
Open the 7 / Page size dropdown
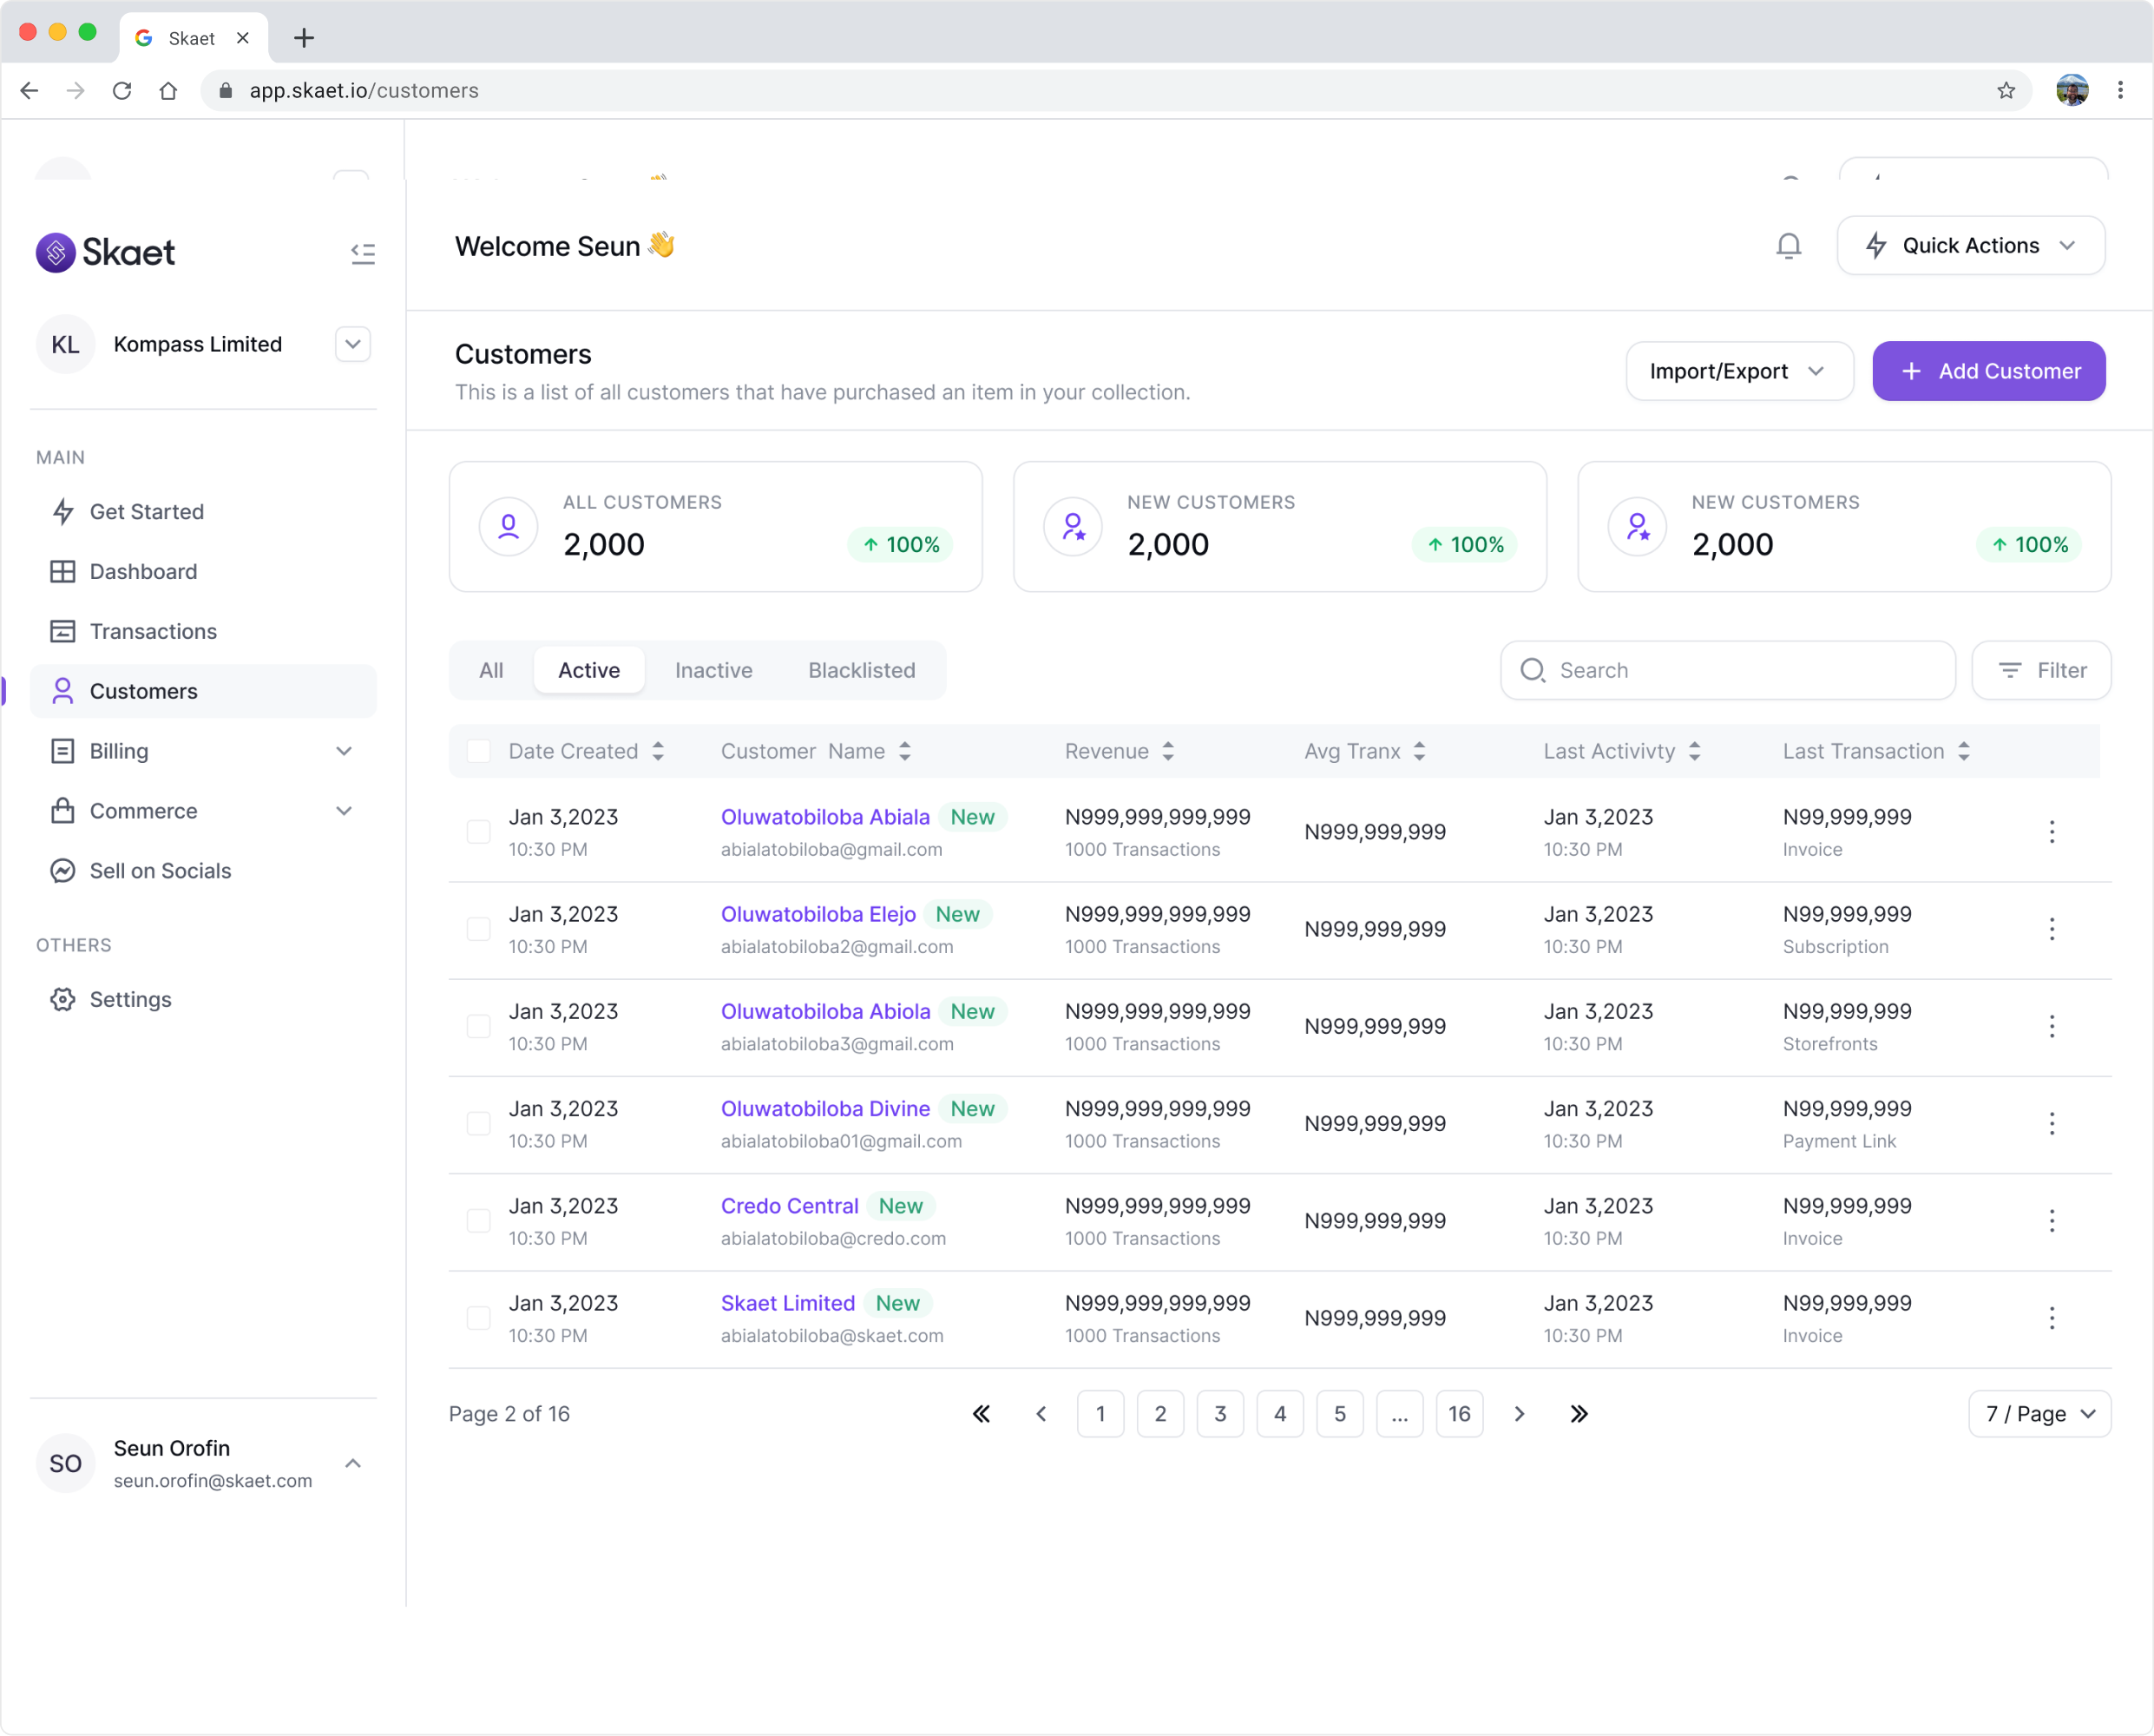click(2038, 1413)
